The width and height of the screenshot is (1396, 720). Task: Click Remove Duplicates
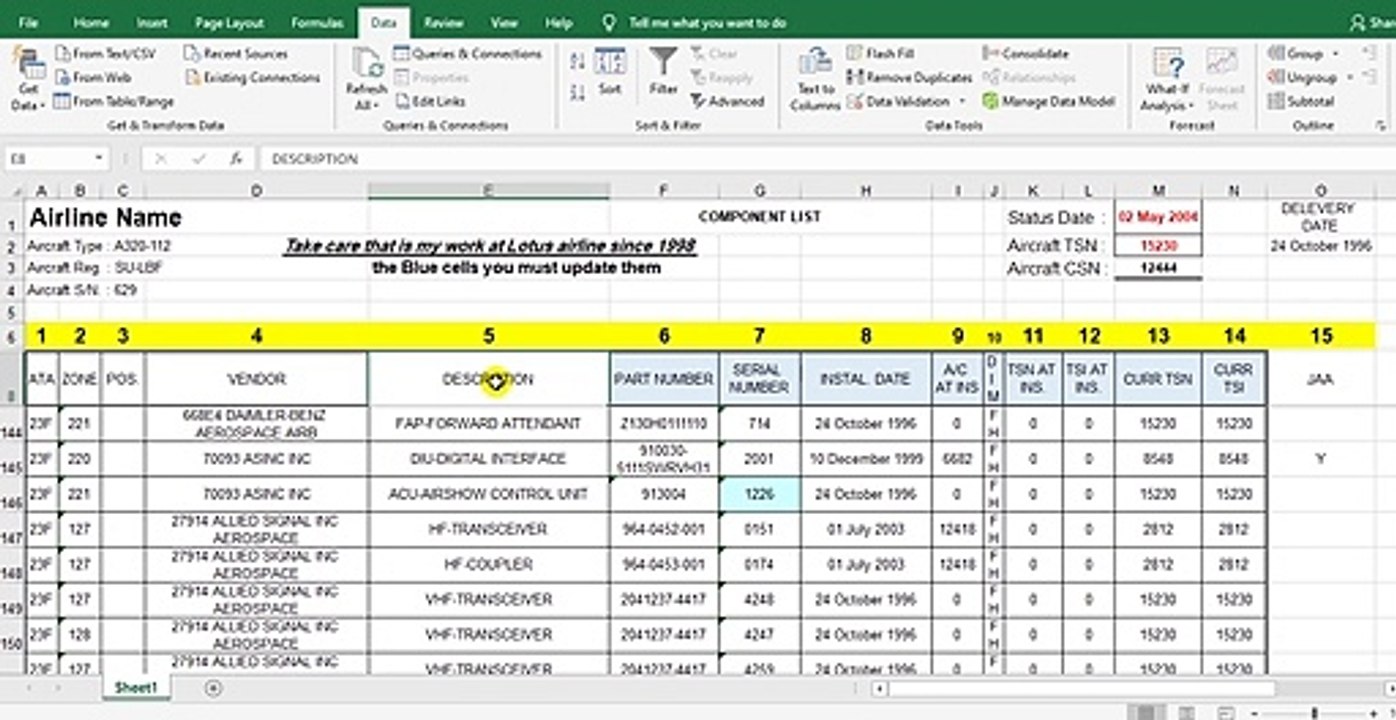(x=909, y=77)
